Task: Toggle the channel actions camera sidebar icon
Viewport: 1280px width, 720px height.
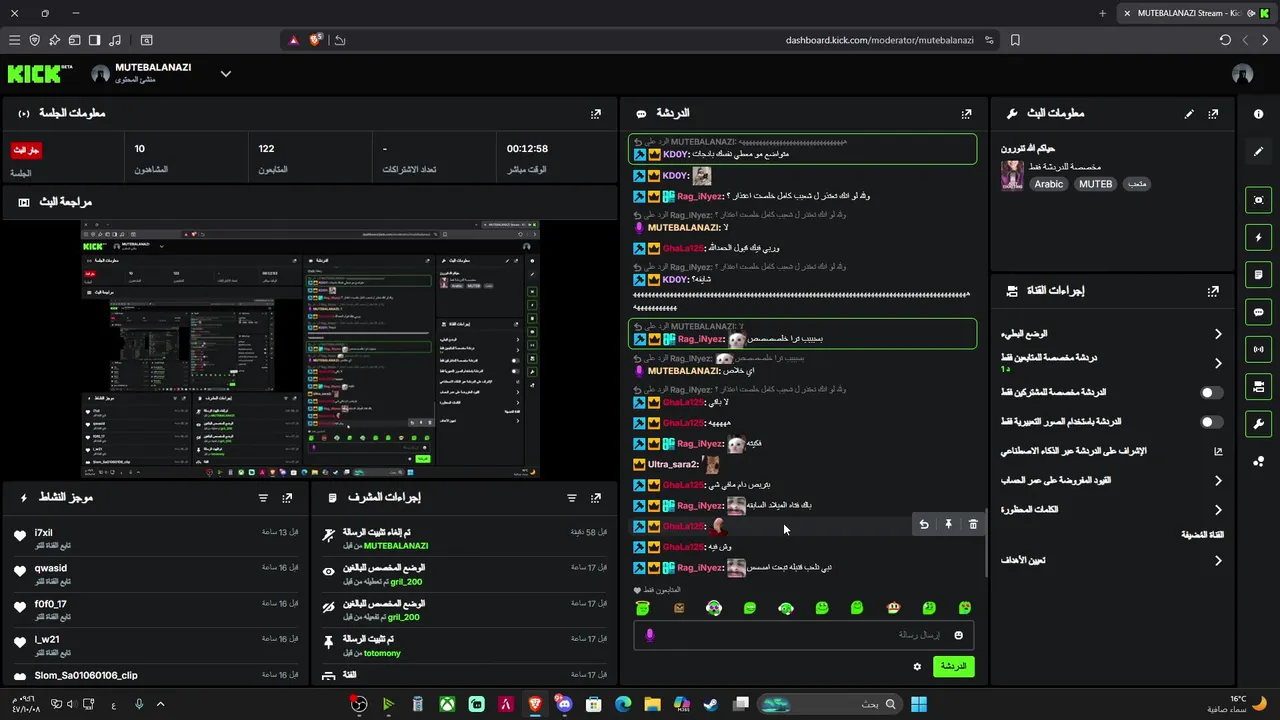Action: coord(1258,386)
